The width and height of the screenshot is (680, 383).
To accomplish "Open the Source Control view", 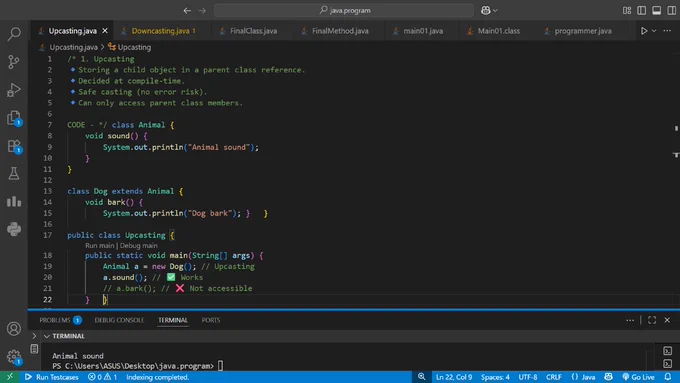I will 14,62.
